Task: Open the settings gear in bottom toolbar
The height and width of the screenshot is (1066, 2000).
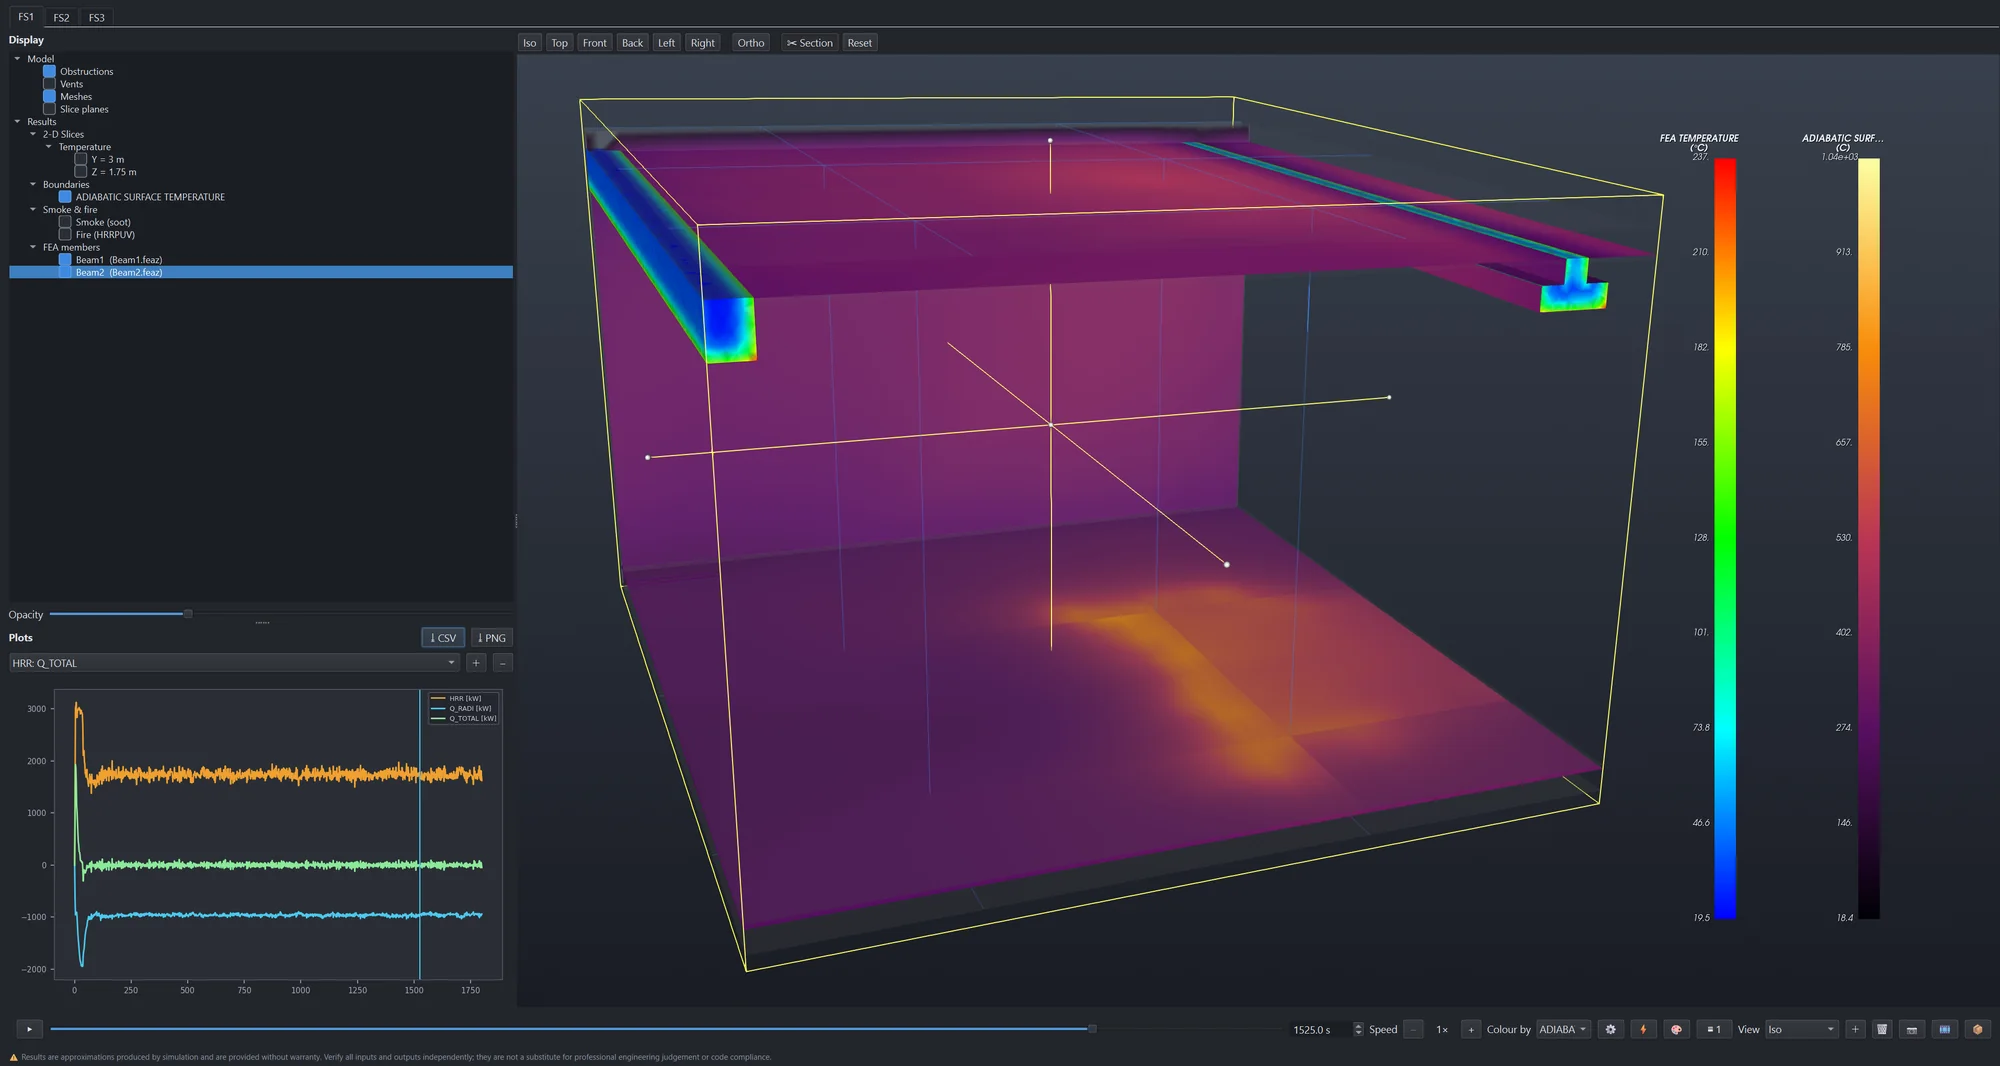Action: pos(1610,1029)
